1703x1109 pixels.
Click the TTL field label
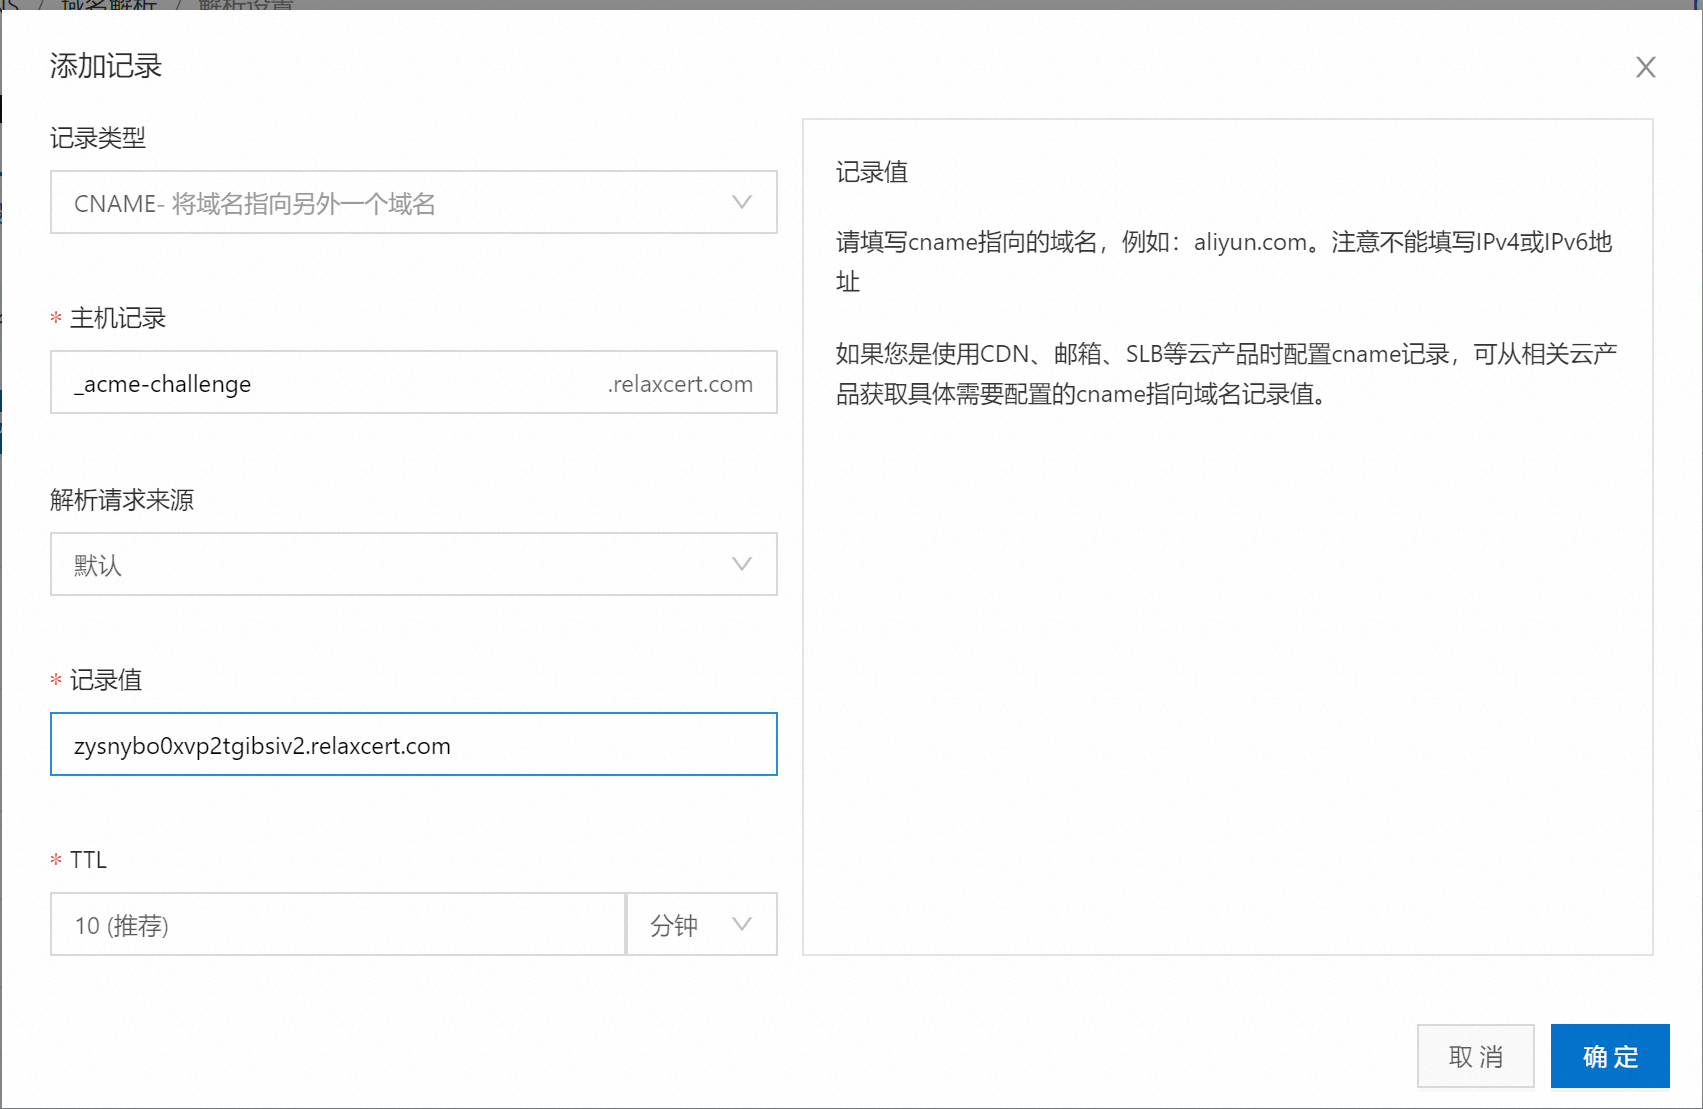[88, 860]
